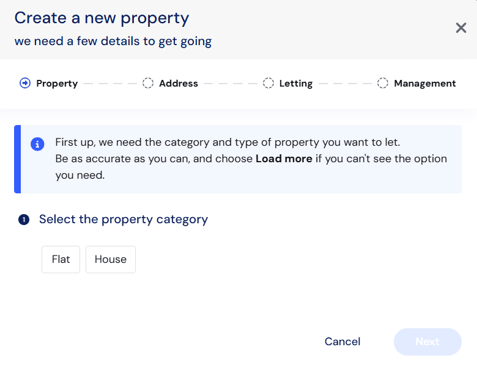This screenshot has width=477, height=369.
Task: Go to the Property step label
Action: point(57,83)
